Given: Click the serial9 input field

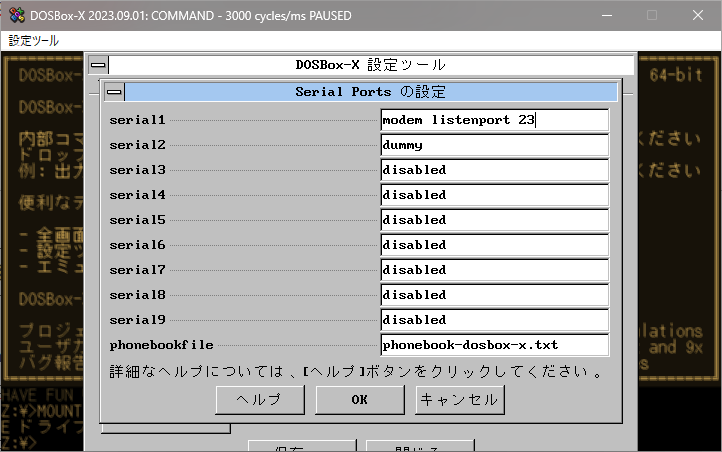Looking at the screenshot, I should pos(495,320).
